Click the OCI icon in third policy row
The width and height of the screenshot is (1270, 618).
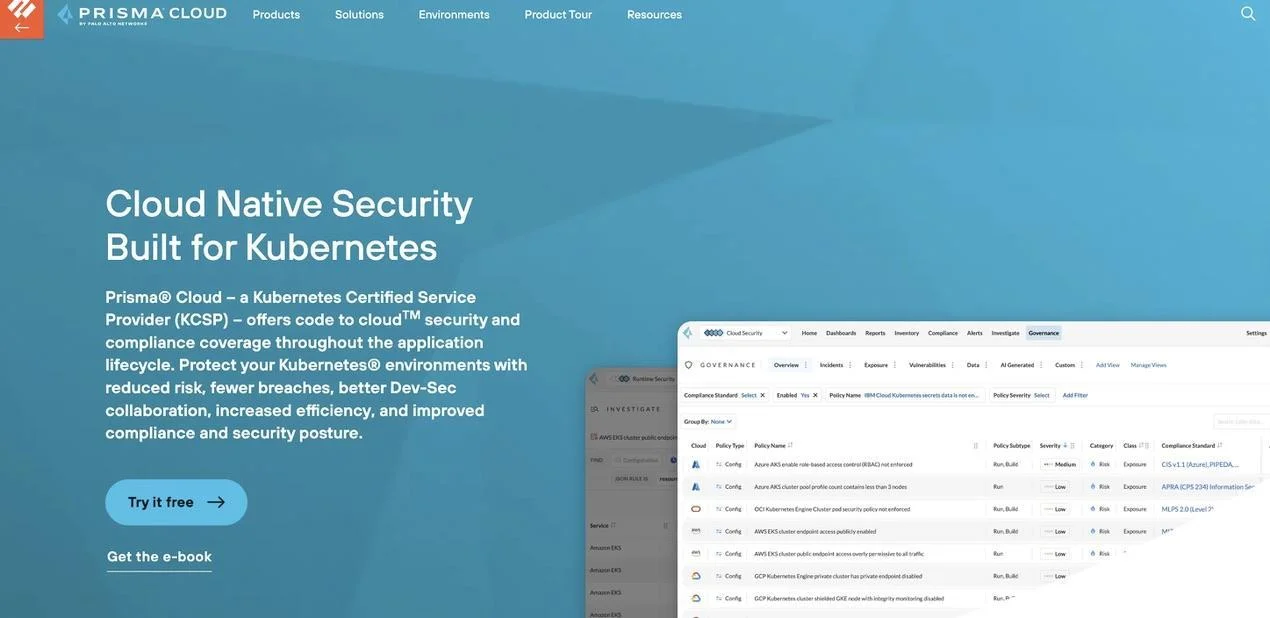tap(696, 509)
